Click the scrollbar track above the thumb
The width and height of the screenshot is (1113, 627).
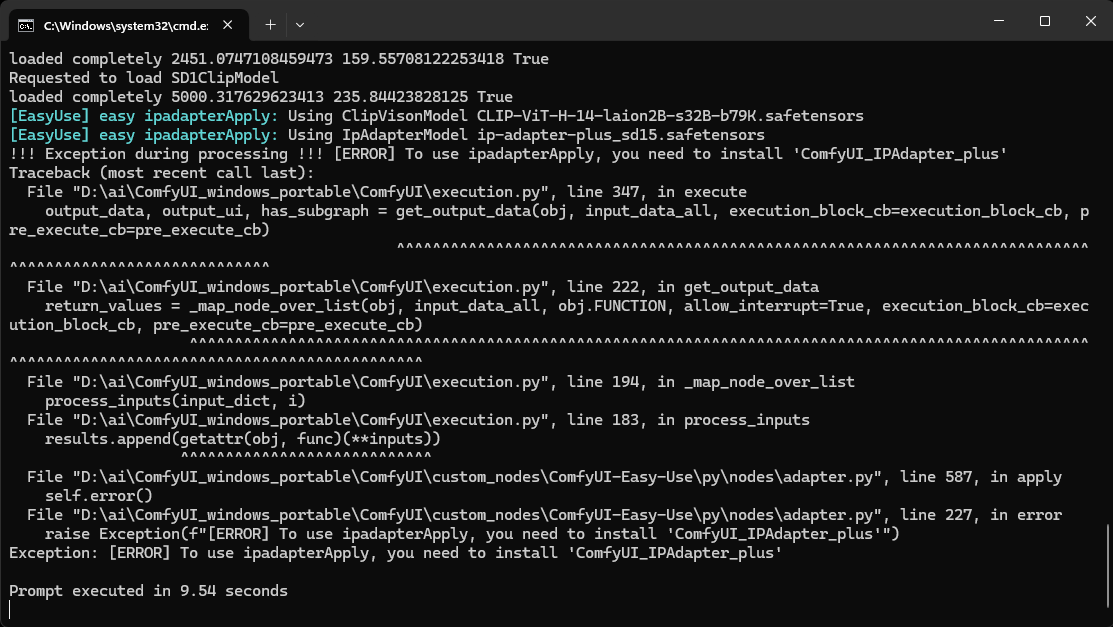tap(1107, 300)
